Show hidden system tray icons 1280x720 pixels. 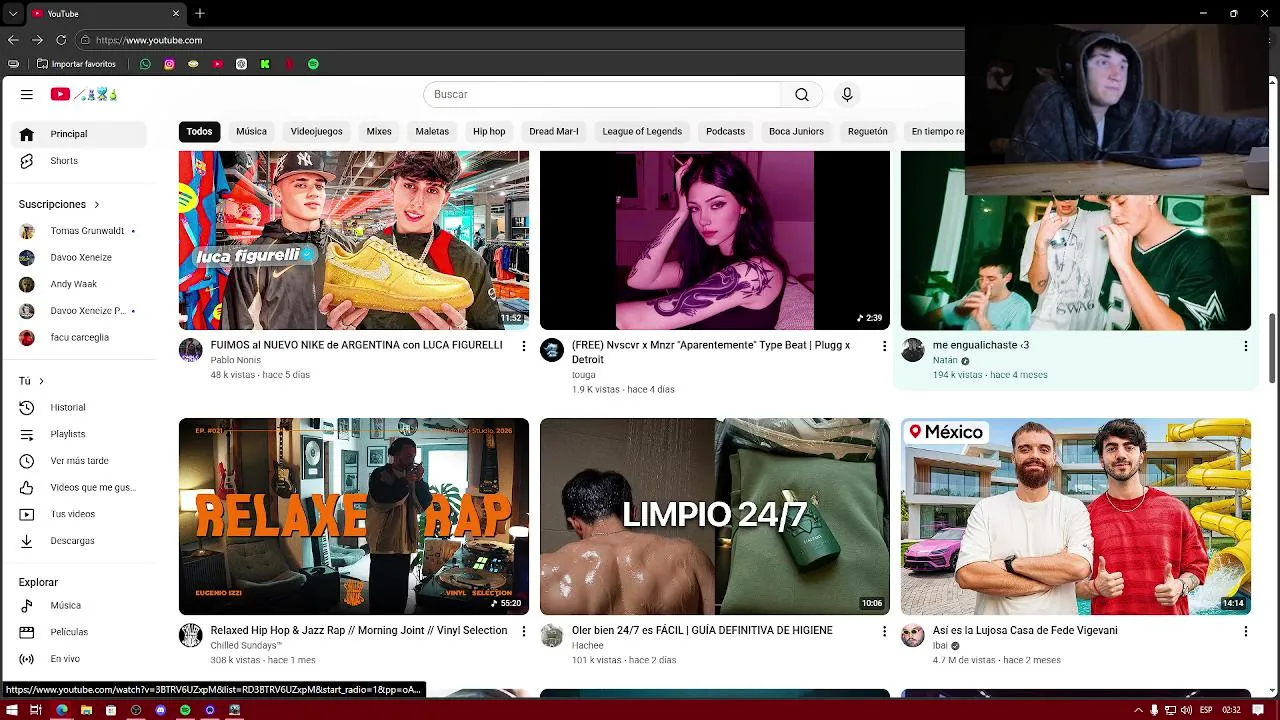click(x=1138, y=710)
